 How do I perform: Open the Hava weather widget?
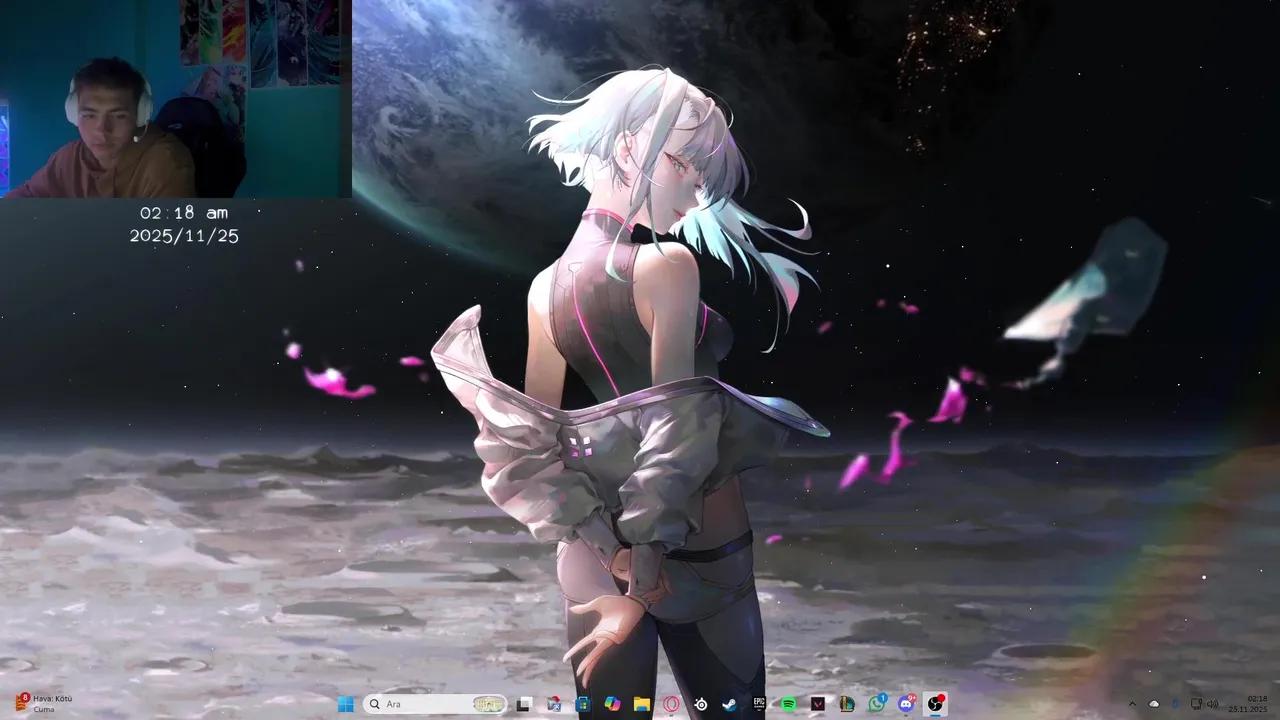pos(44,704)
